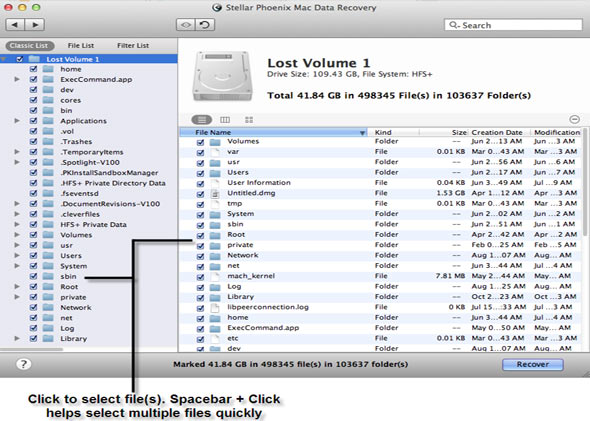Uncheck the Lost Volume 1 checkbox

20,59
